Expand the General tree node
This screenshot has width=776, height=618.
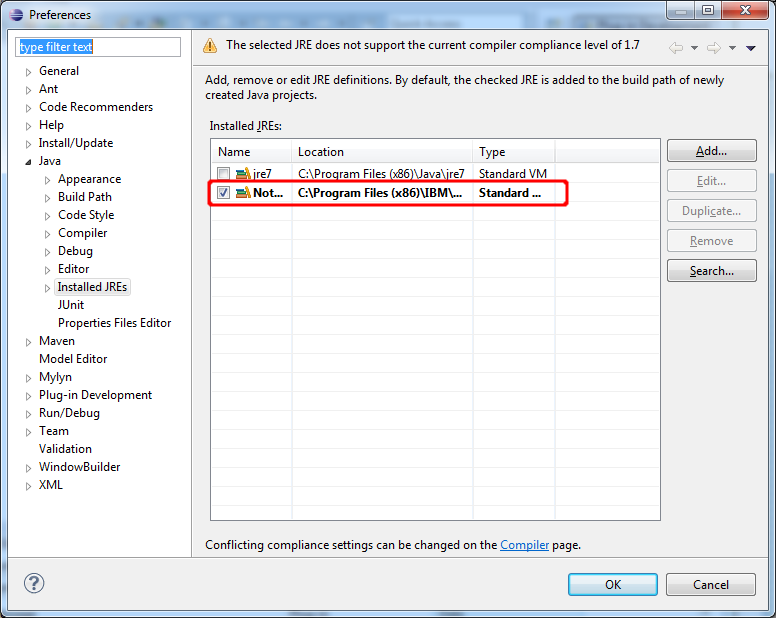tap(28, 72)
